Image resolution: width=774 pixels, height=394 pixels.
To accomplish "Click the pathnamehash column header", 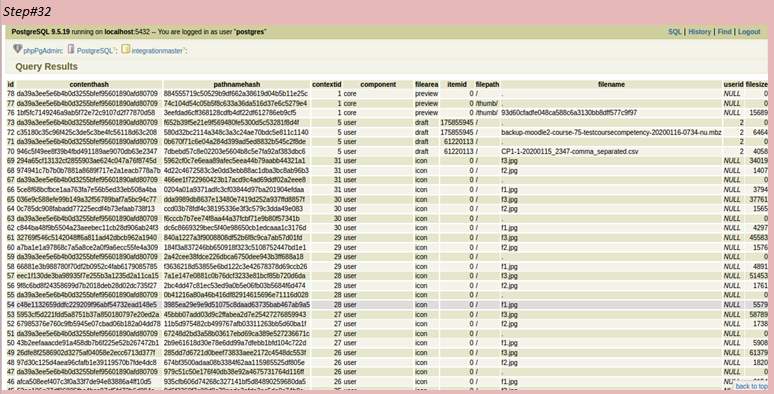I will (236, 84).
